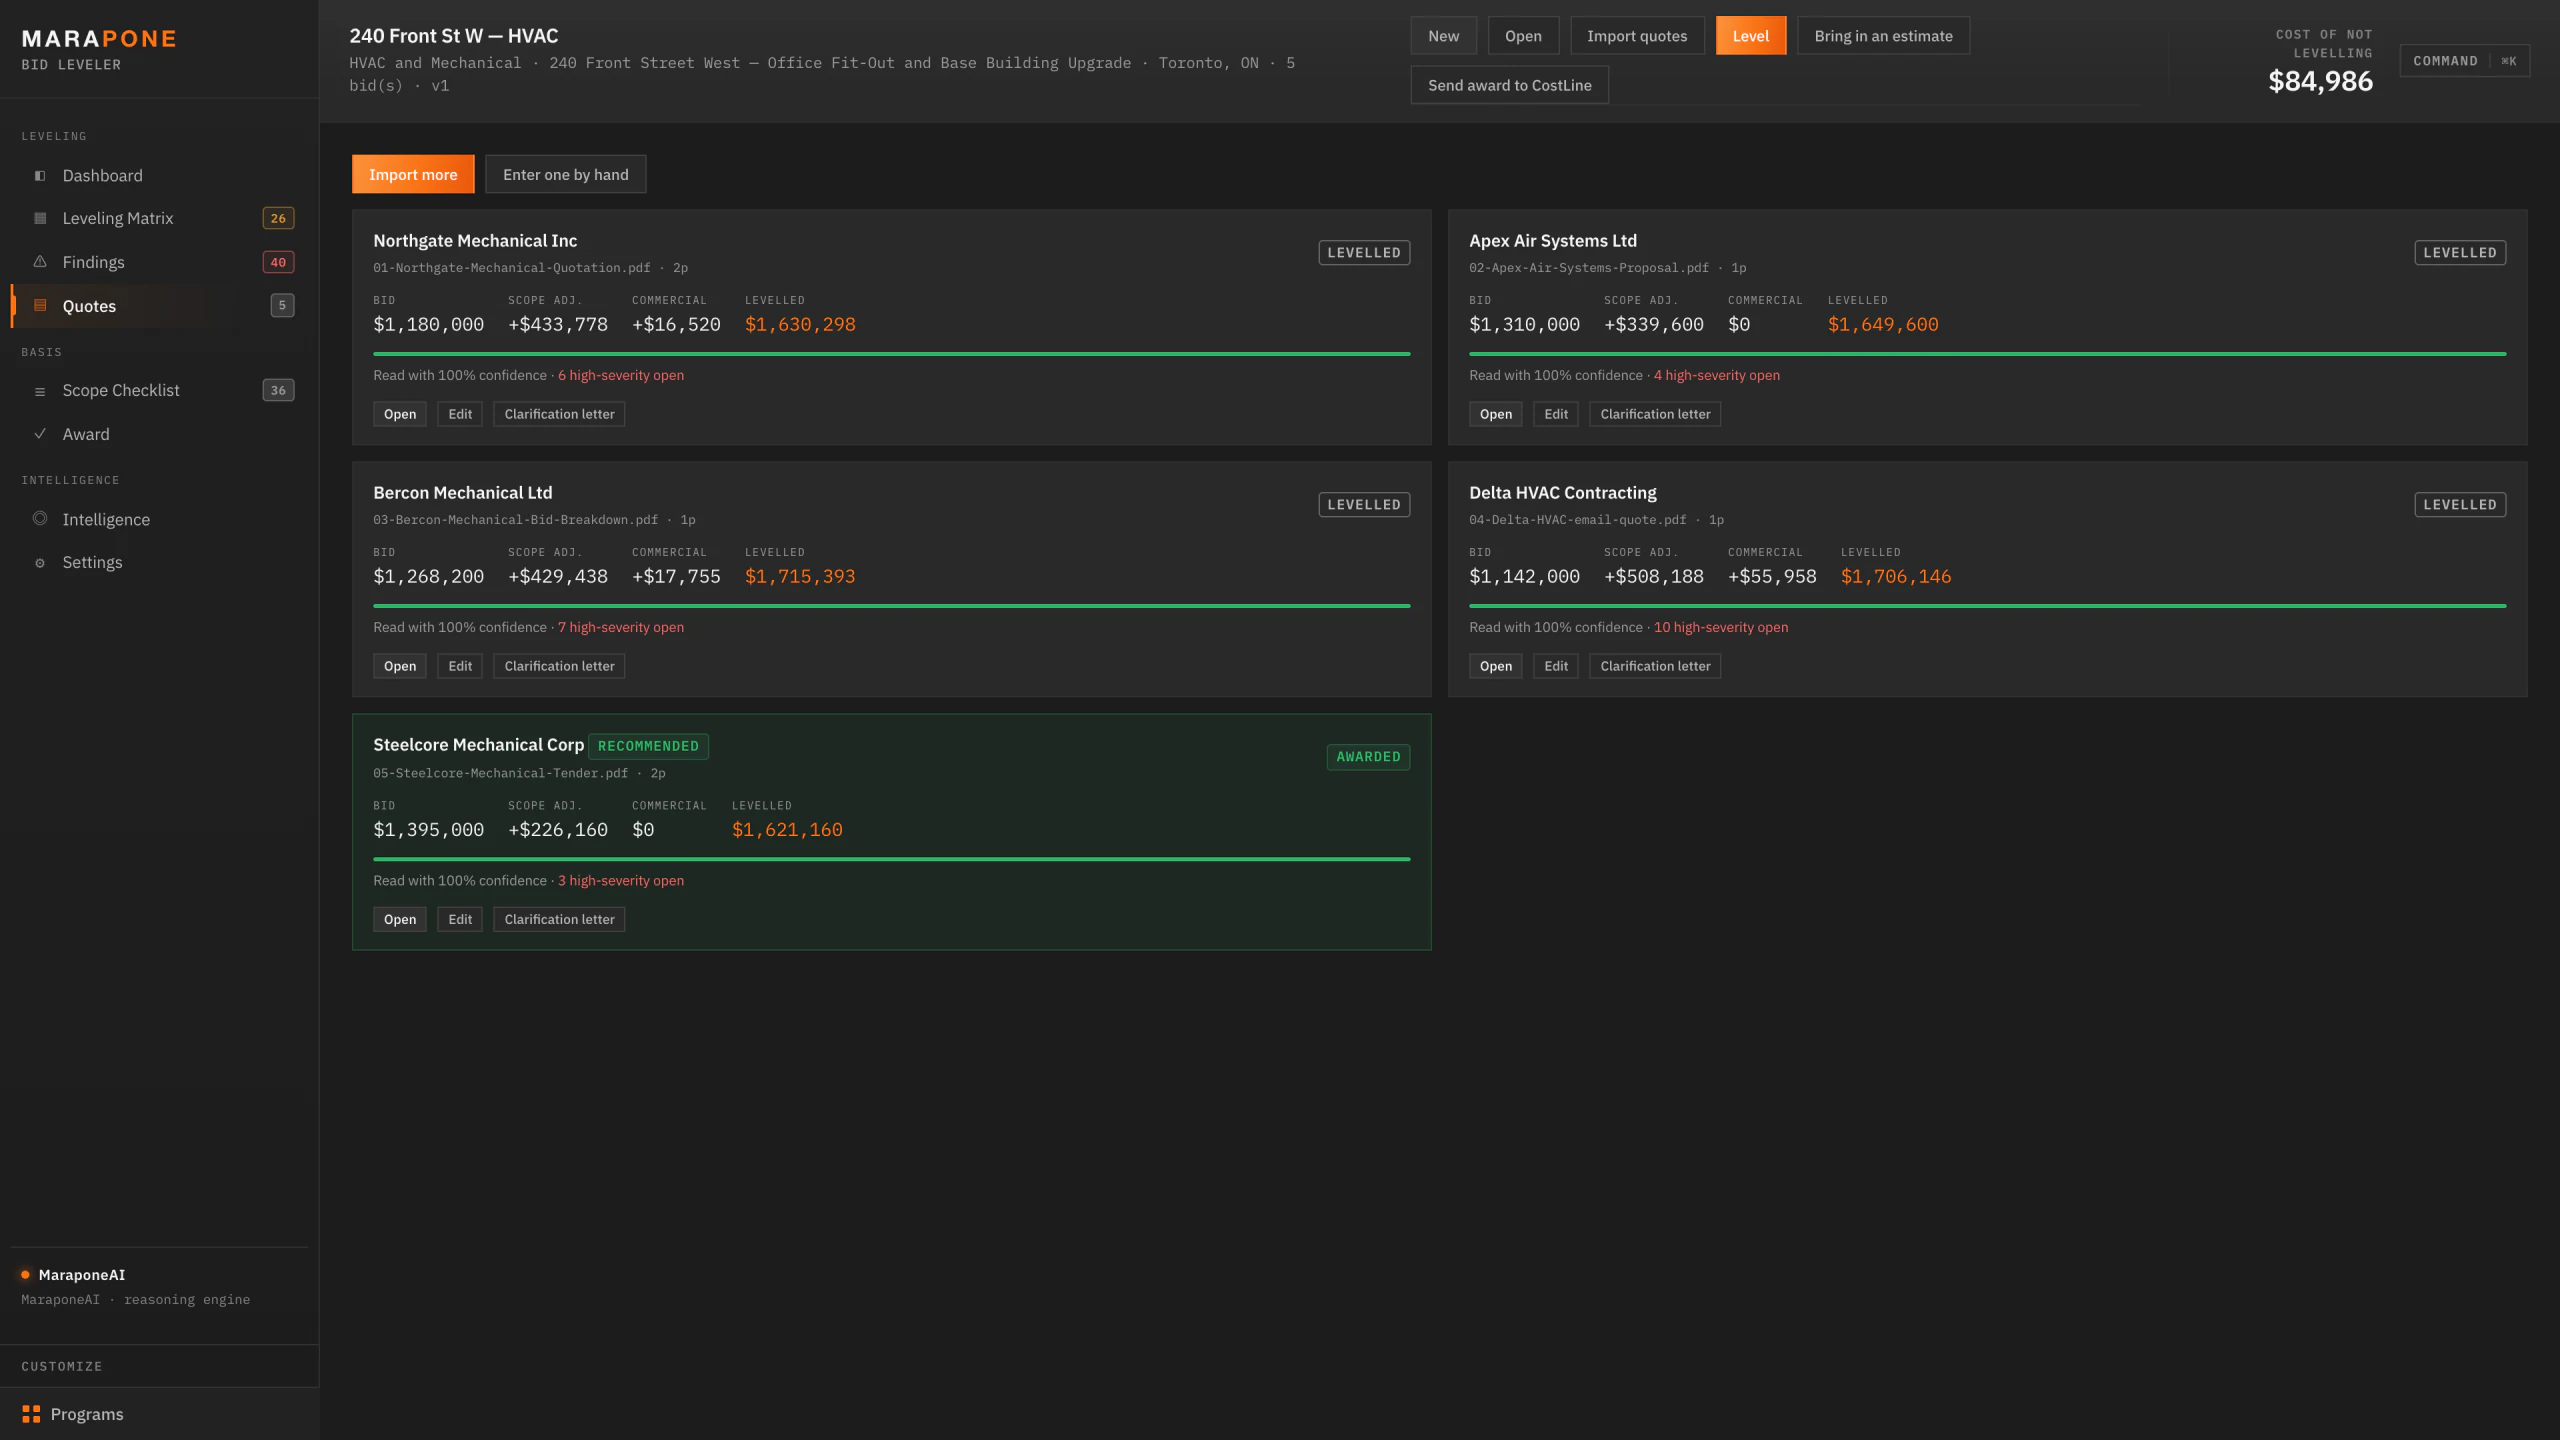The height and width of the screenshot is (1440, 2560).
Task: Create Bercon Mechanical clarification letter
Action: [x=559, y=666]
